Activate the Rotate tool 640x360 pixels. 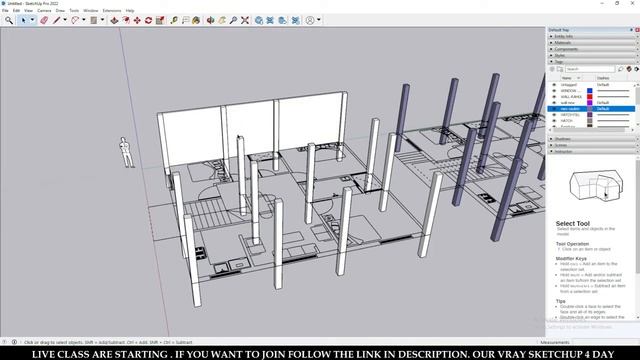tap(149, 20)
